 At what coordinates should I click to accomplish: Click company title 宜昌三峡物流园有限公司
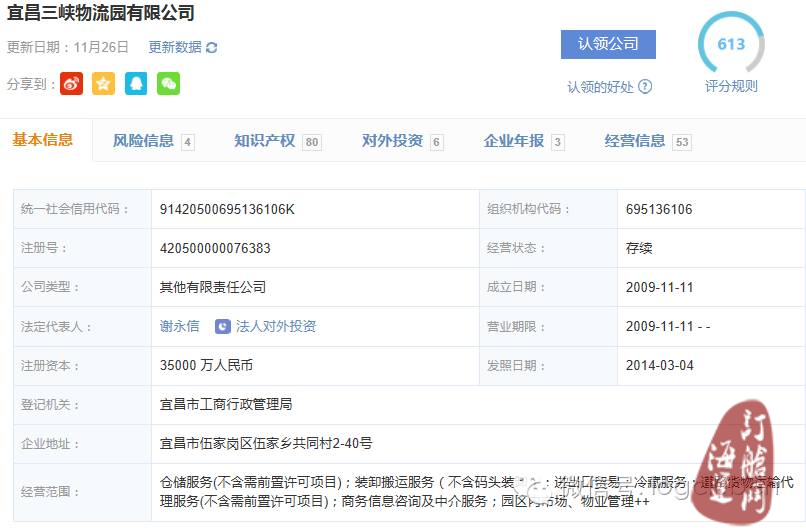(x=101, y=12)
